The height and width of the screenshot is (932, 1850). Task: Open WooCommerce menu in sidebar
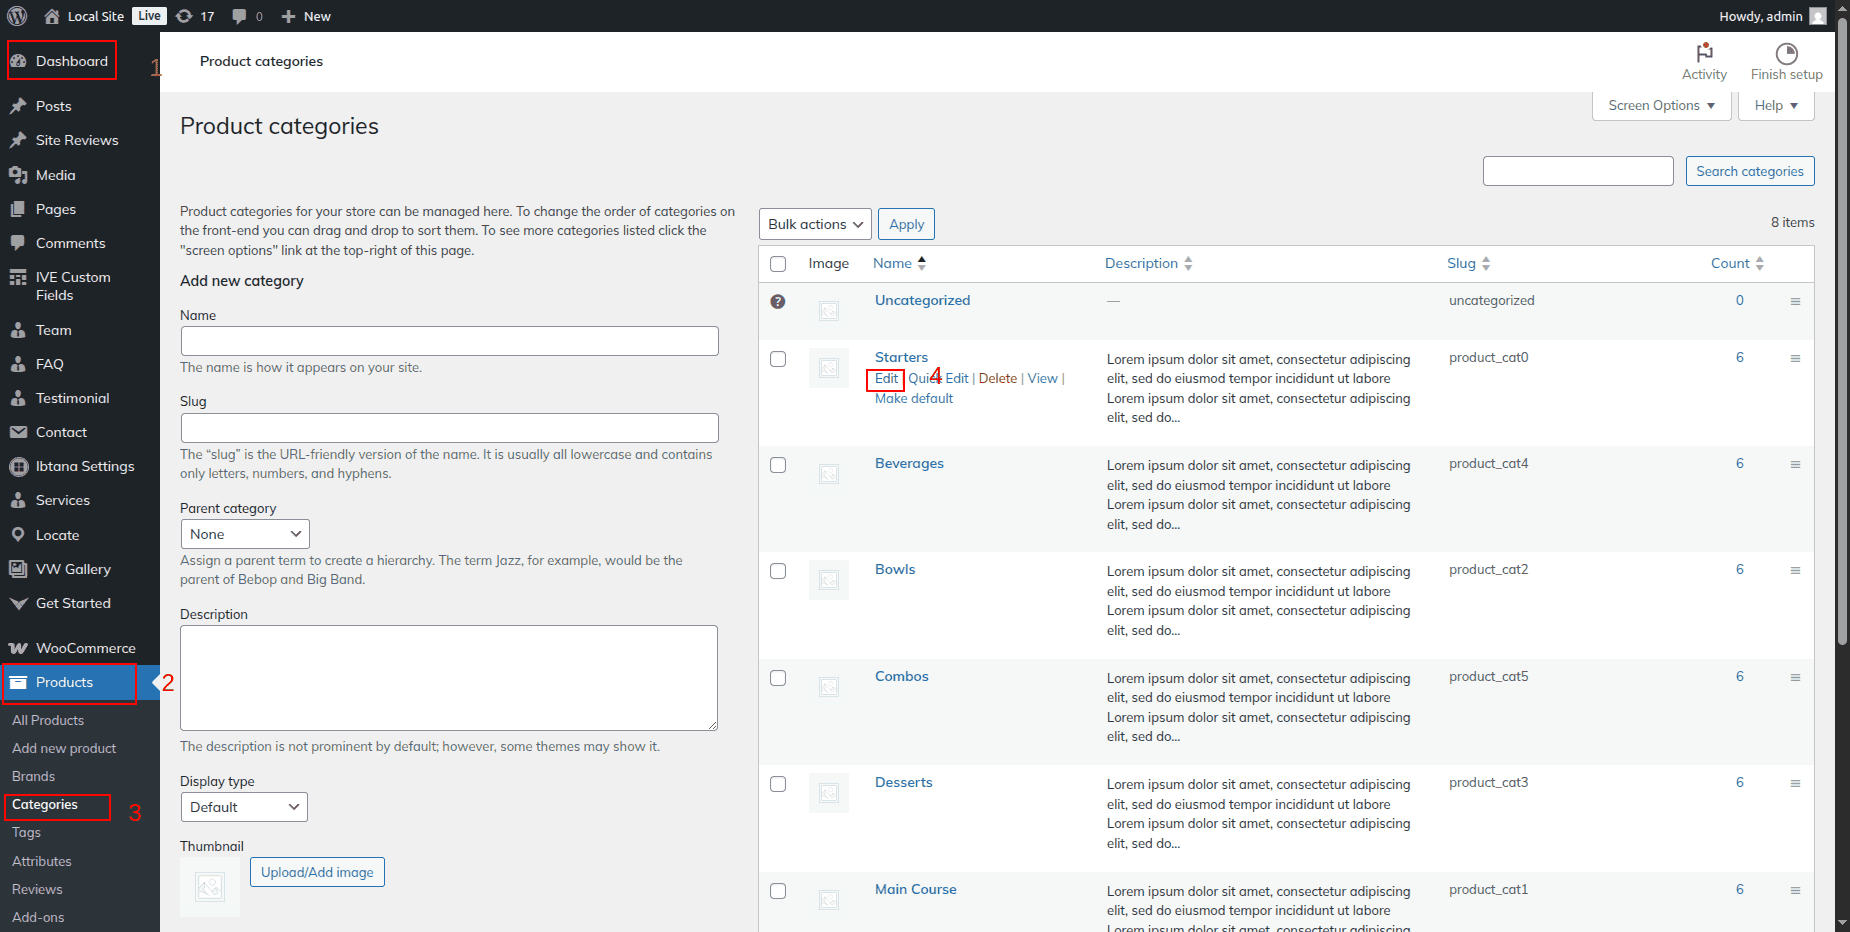(x=85, y=648)
